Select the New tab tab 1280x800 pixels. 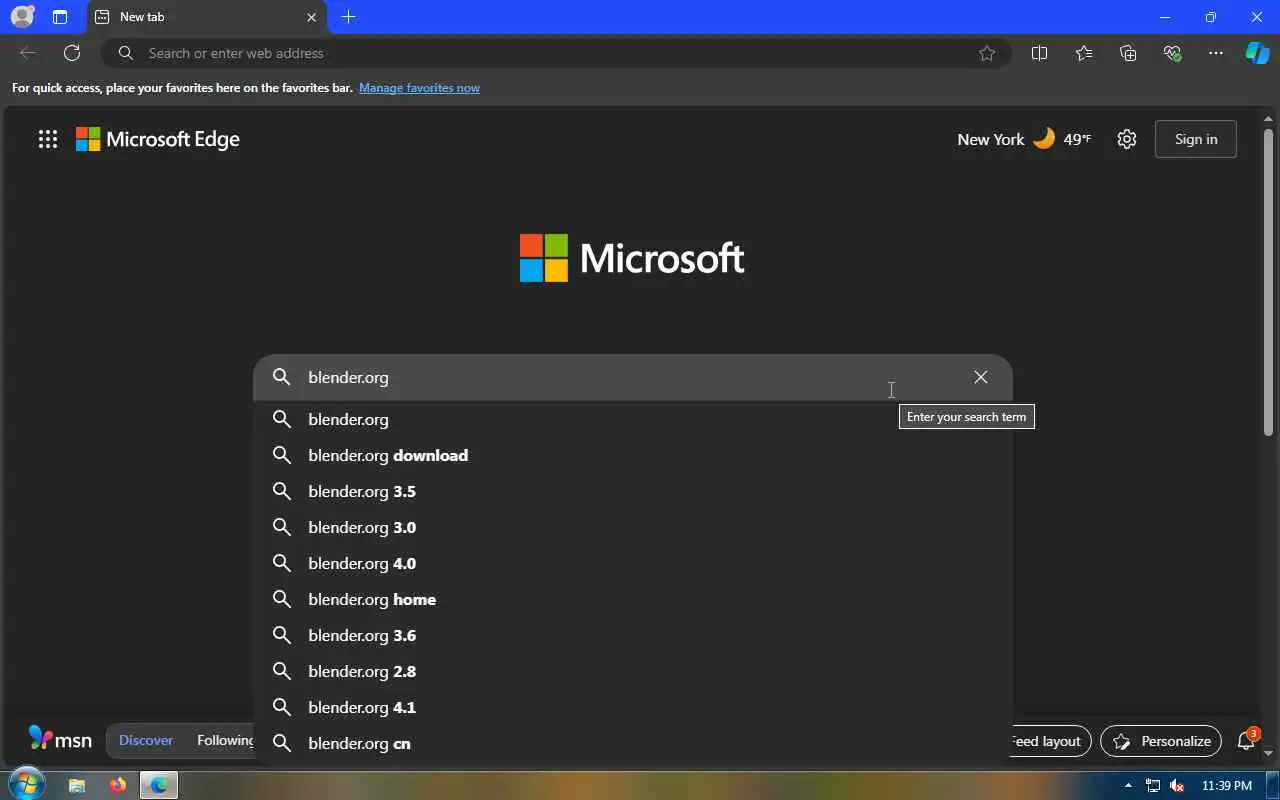click(205, 17)
